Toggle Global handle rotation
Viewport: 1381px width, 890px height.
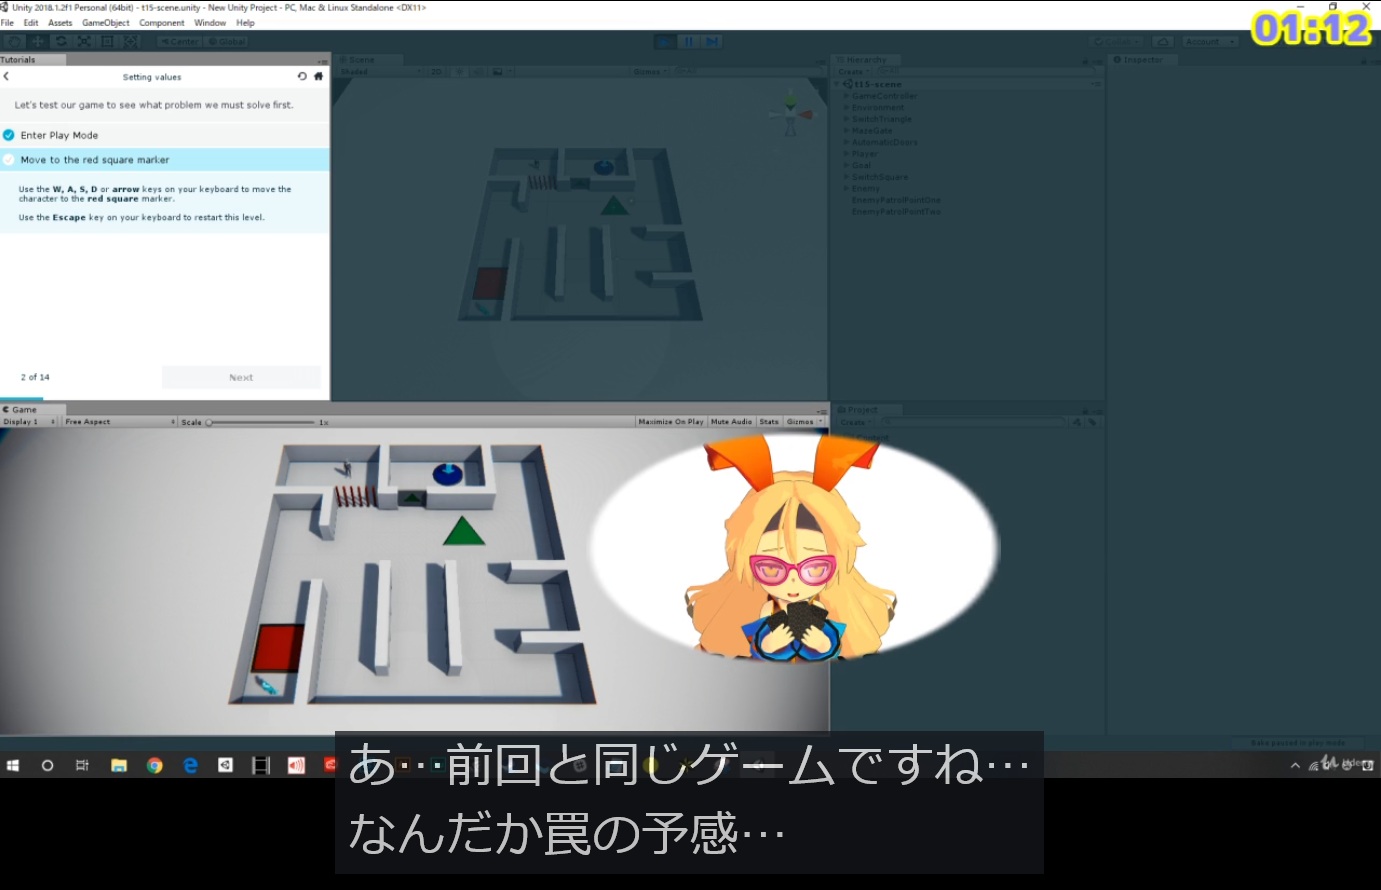(227, 42)
